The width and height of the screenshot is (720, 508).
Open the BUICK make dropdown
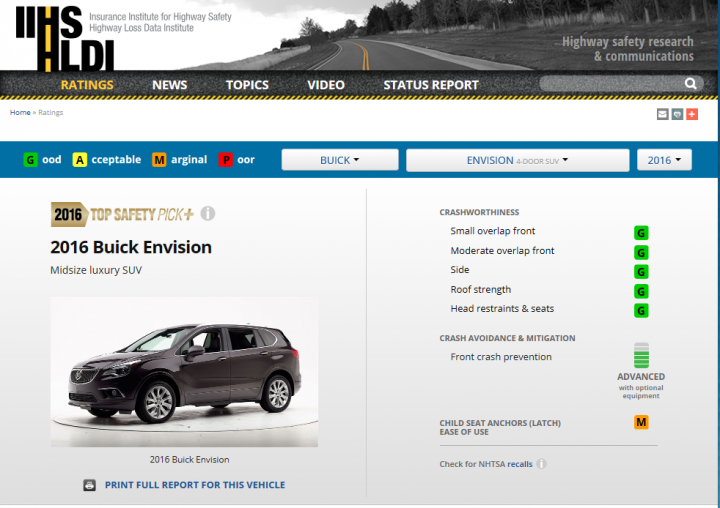point(340,160)
